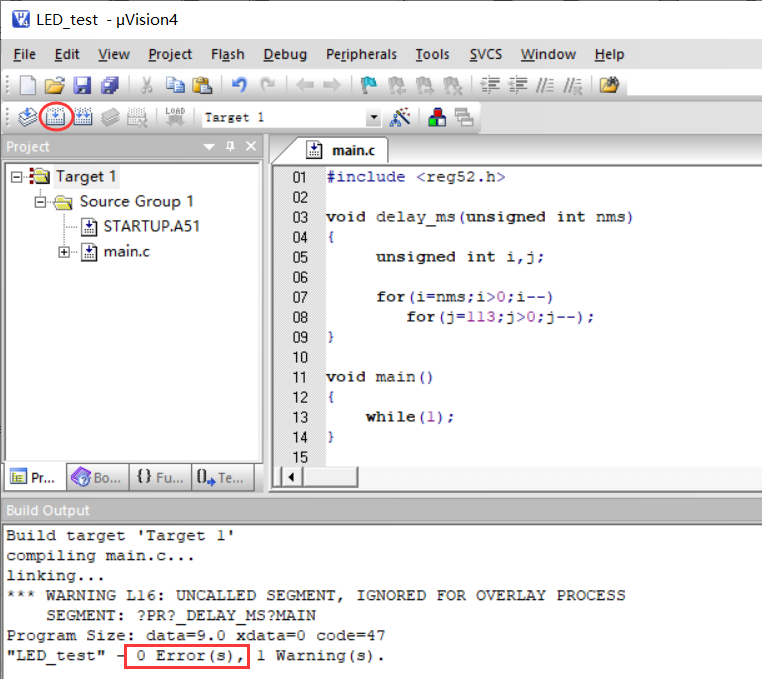The width and height of the screenshot is (762, 679).
Task: Open Flash menu
Action: (x=227, y=54)
